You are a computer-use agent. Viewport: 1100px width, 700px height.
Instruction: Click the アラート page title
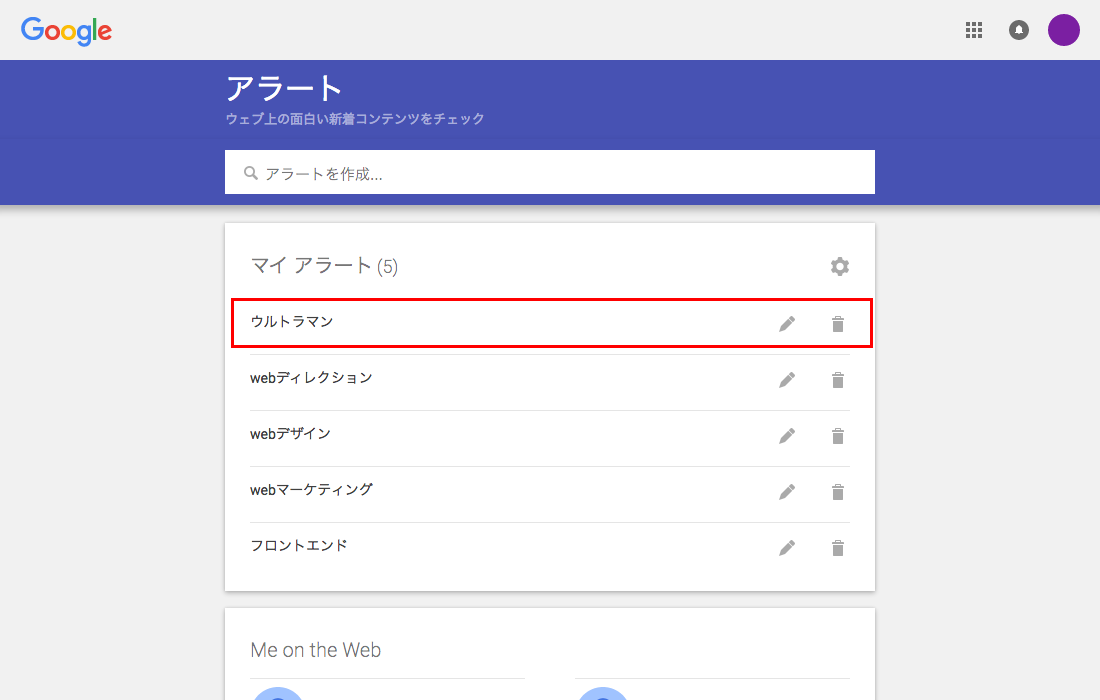284,88
